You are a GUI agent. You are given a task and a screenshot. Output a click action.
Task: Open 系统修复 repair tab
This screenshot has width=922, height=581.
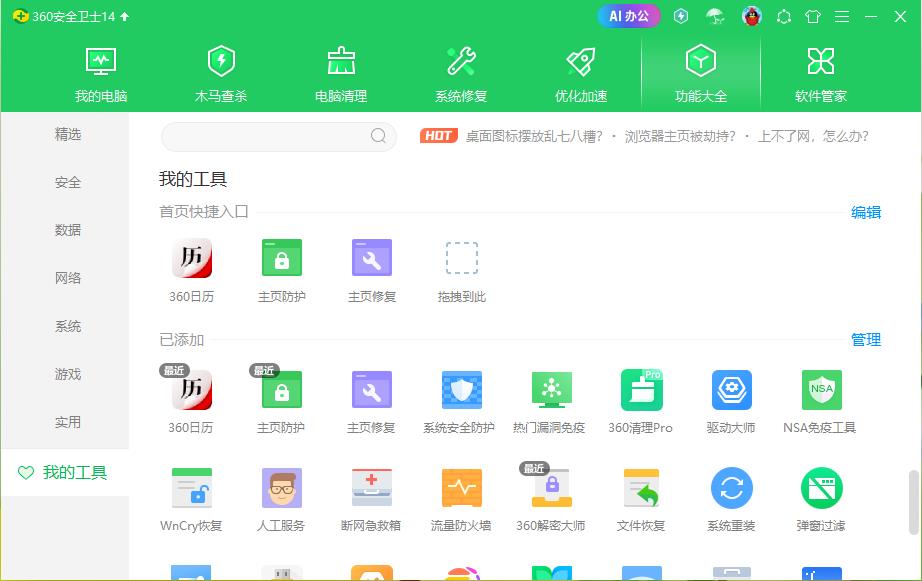[x=461, y=74]
